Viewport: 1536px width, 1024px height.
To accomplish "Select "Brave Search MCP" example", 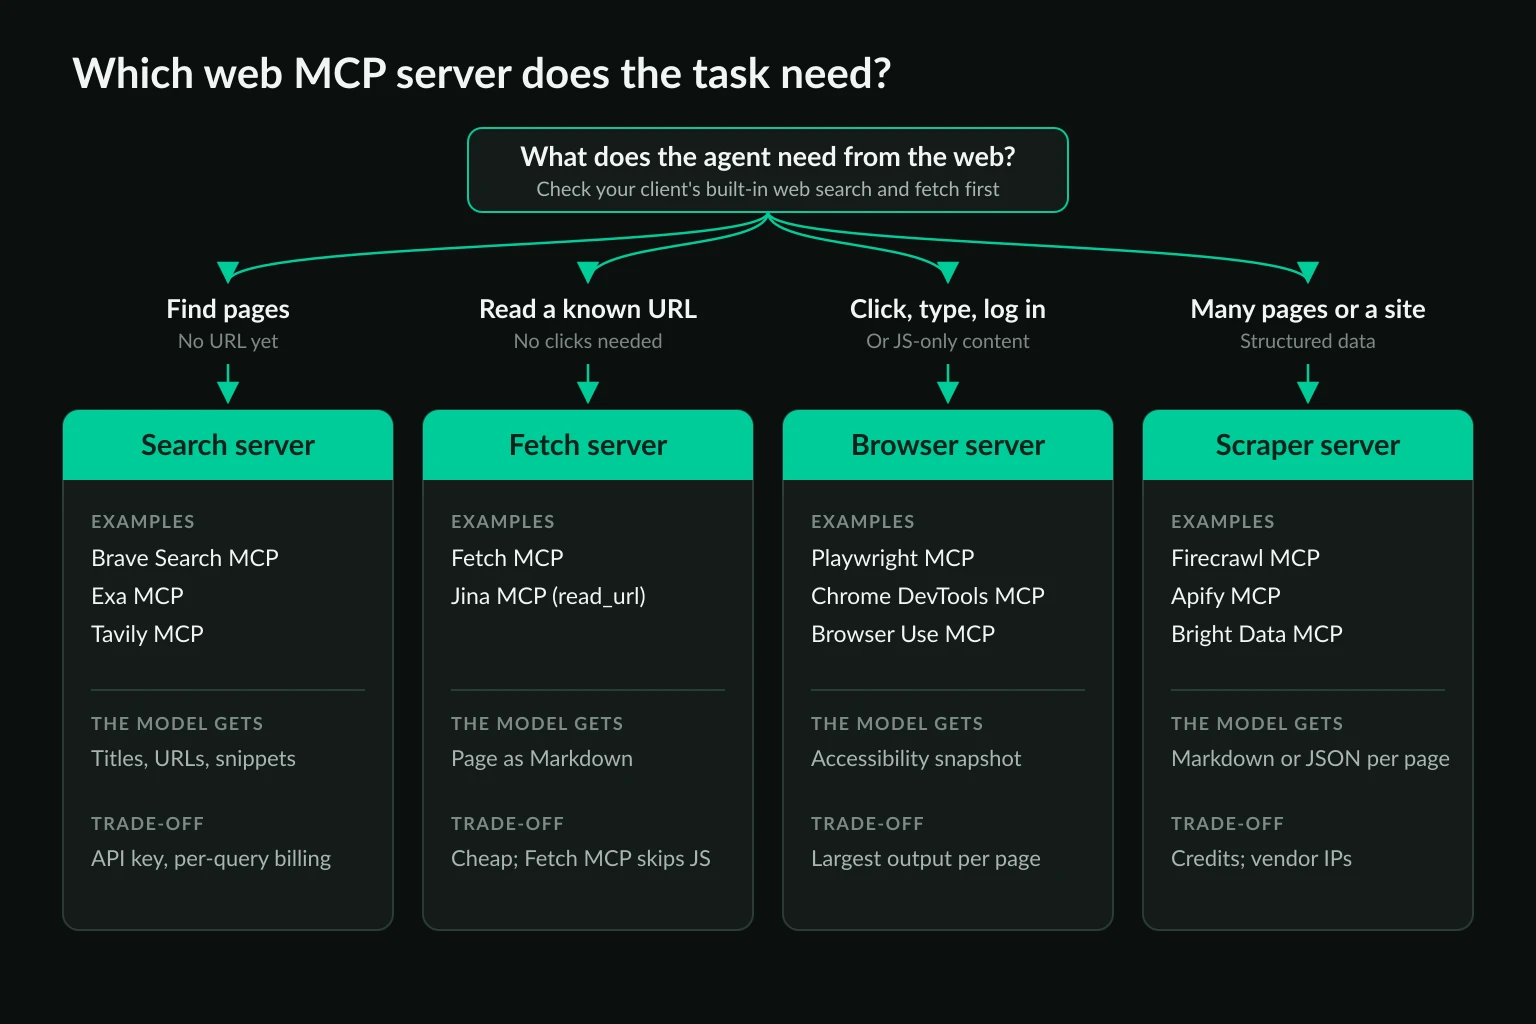I will (185, 558).
